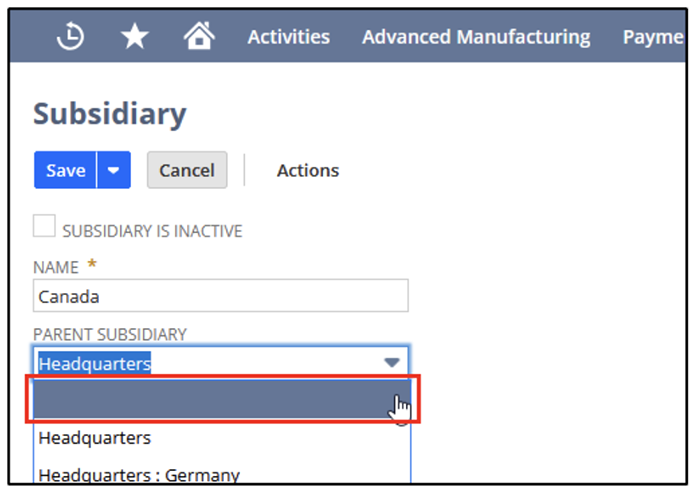
Task: Click the blue Save button
Action: pos(65,170)
